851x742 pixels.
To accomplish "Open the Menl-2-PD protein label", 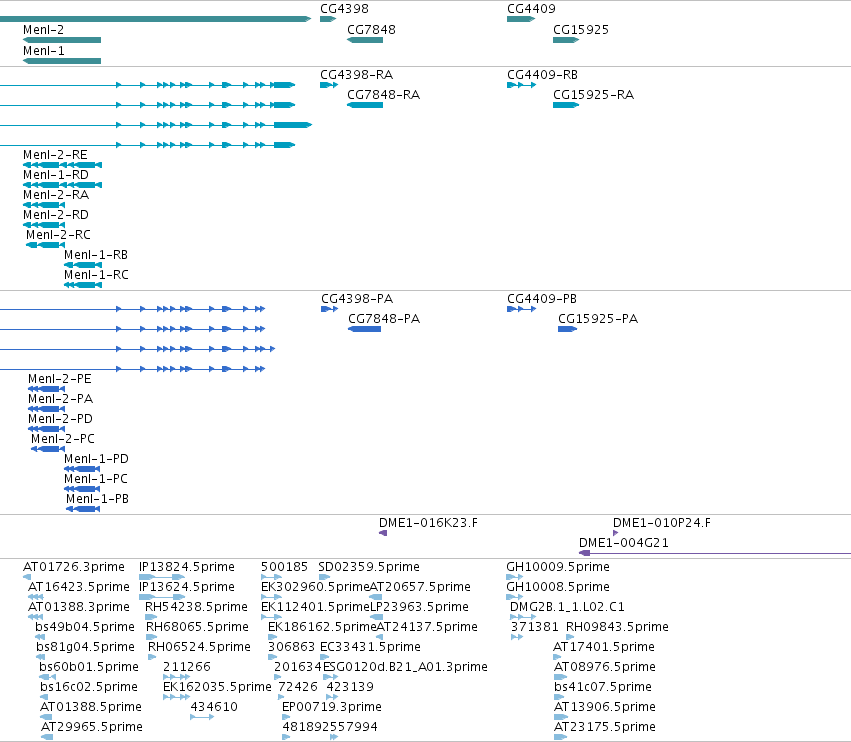I will pyautogui.click(x=60, y=418).
